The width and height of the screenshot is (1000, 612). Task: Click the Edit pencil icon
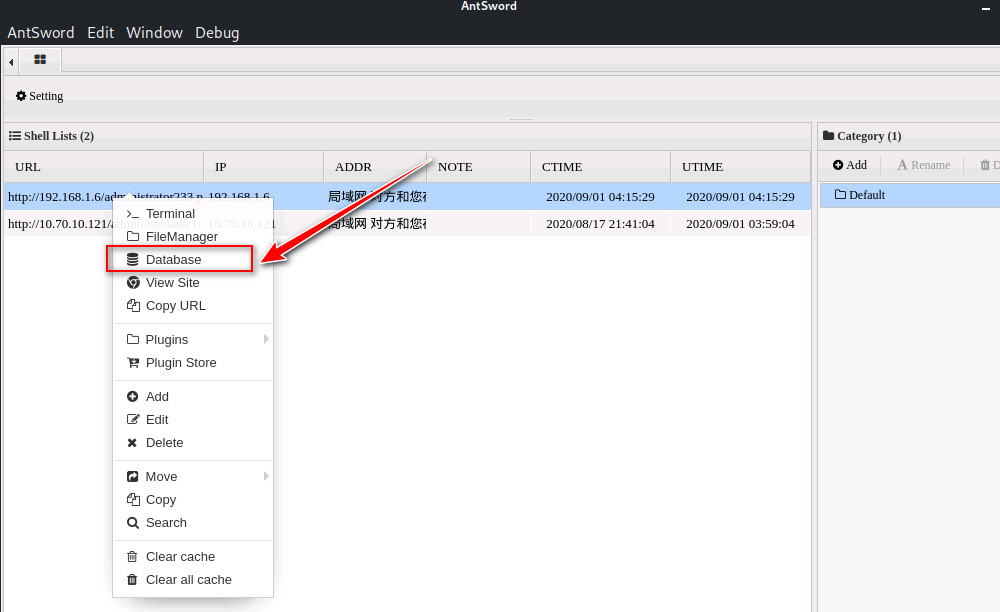point(133,420)
